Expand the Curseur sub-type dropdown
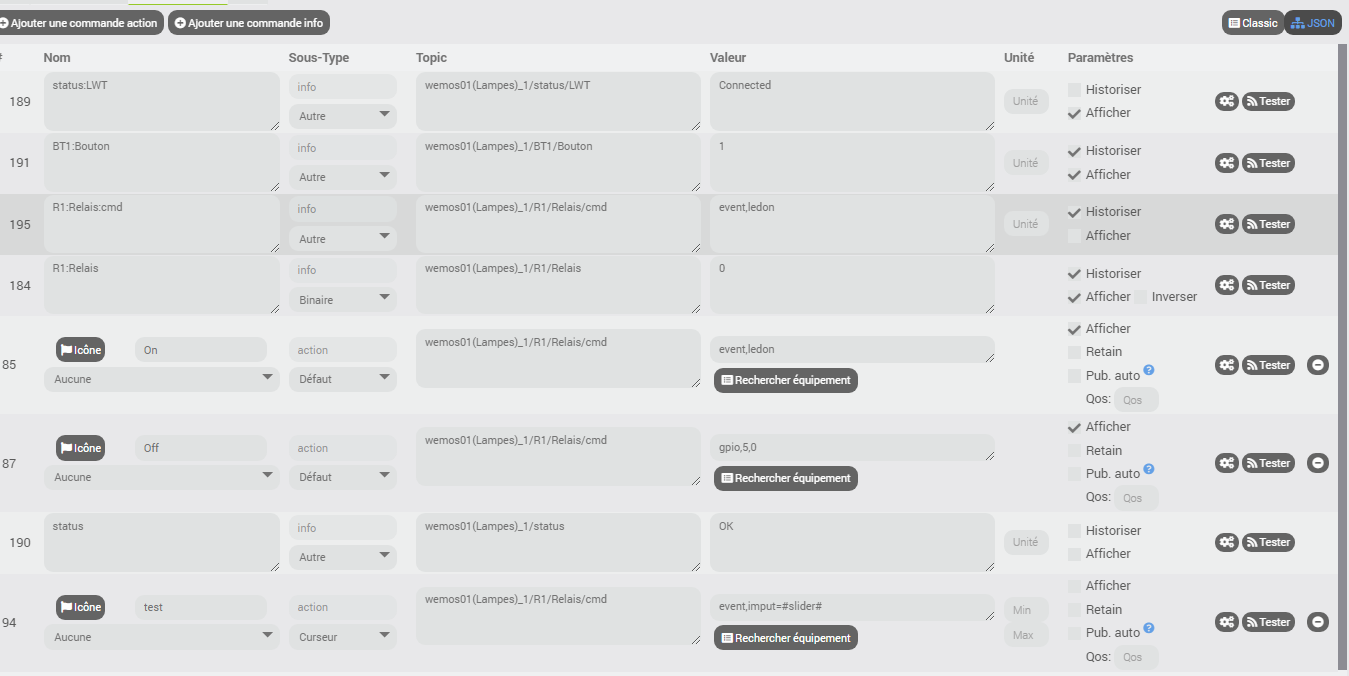This screenshot has width=1349, height=676. pyautogui.click(x=343, y=637)
